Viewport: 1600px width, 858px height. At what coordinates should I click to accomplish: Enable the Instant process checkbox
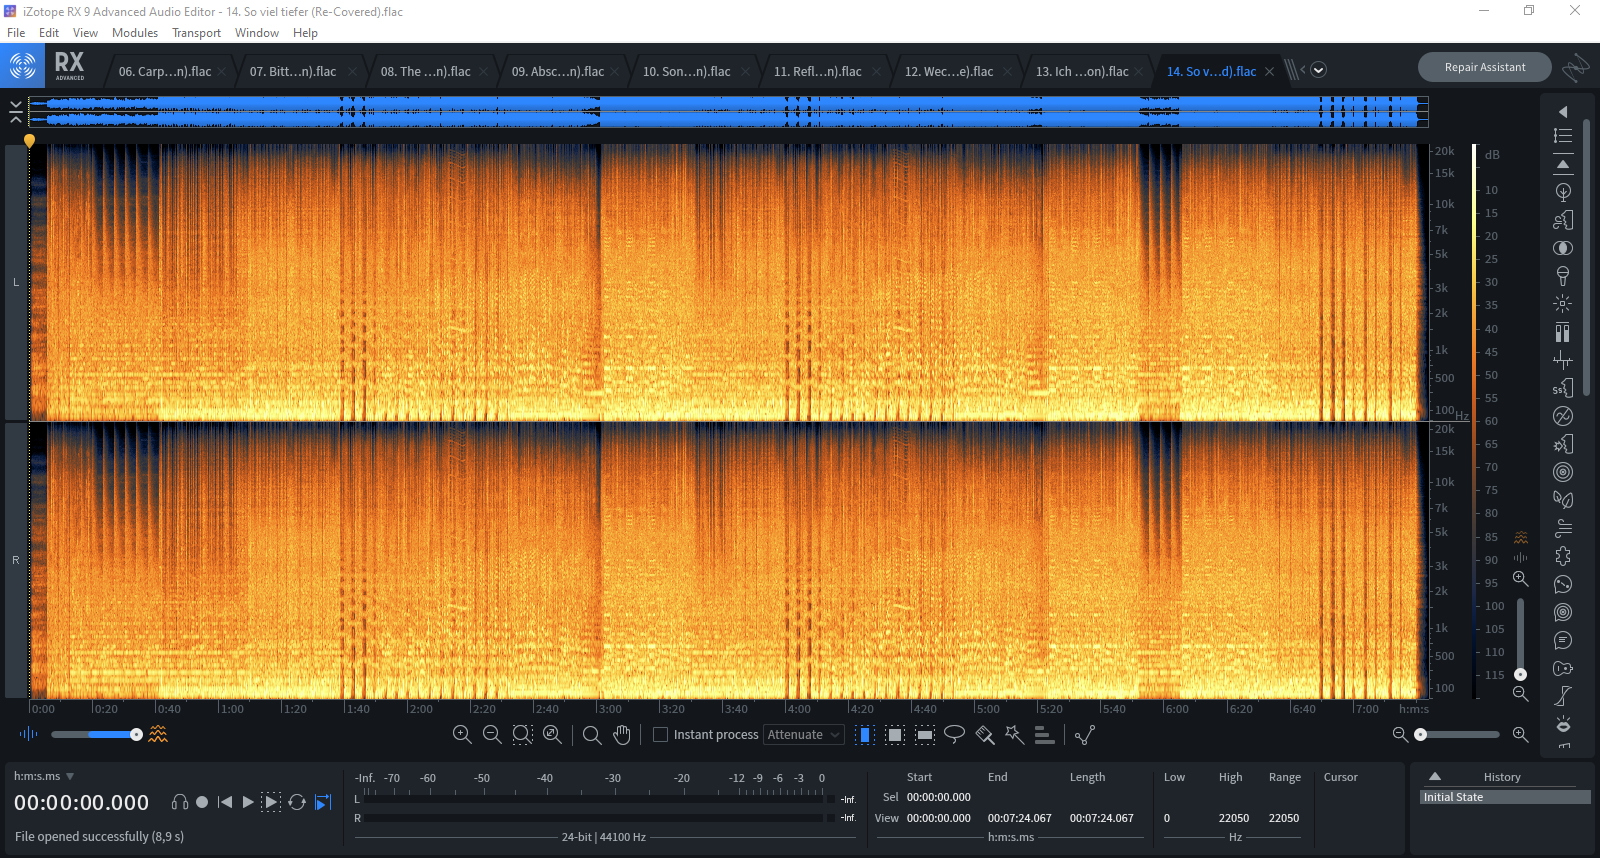point(660,735)
